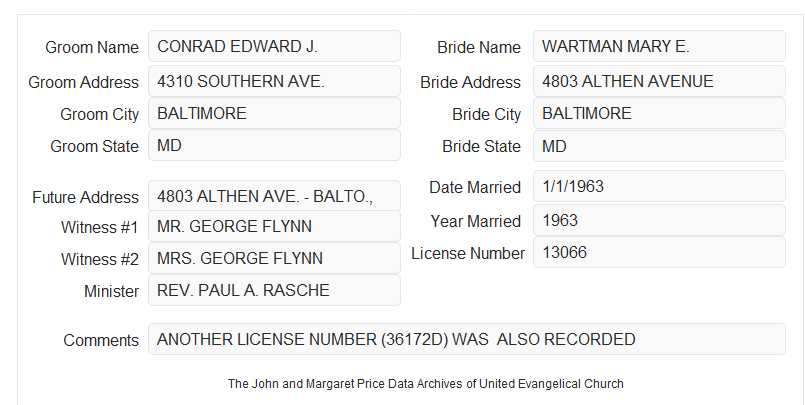This screenshot has width=805, height=405.
Task: Focus the Bride City field
Action: (659, 113)
